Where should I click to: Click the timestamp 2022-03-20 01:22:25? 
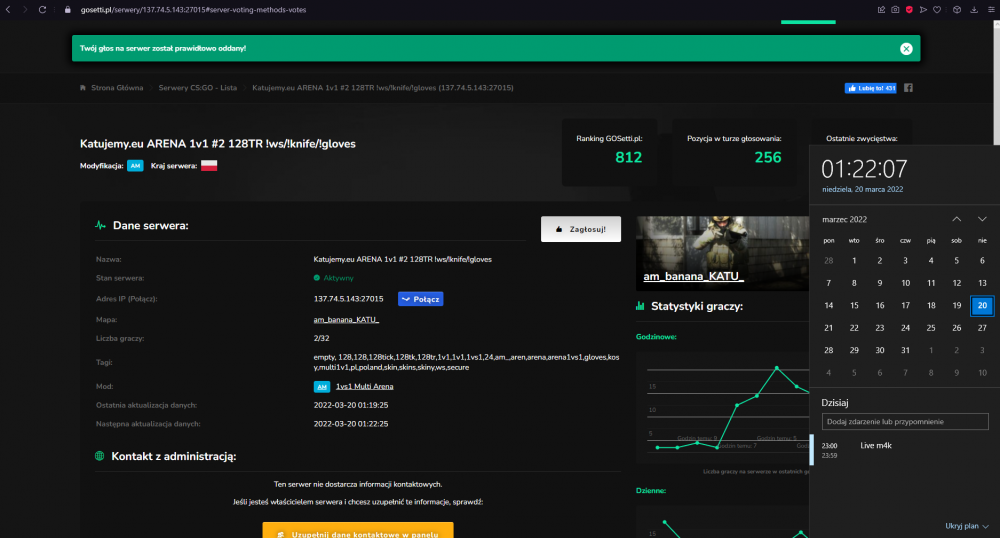coord(351,424)
